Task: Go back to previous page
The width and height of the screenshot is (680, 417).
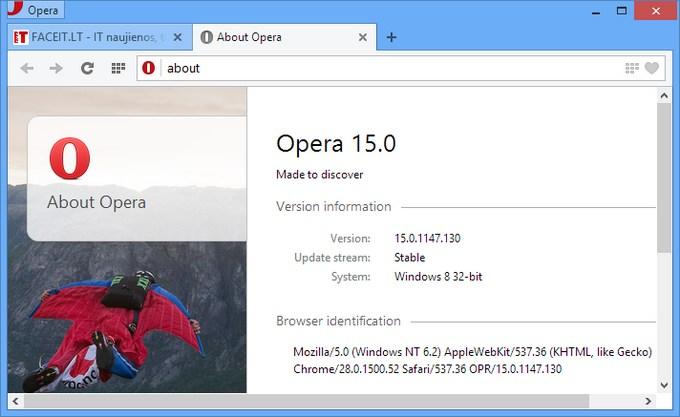Action: 27,68
